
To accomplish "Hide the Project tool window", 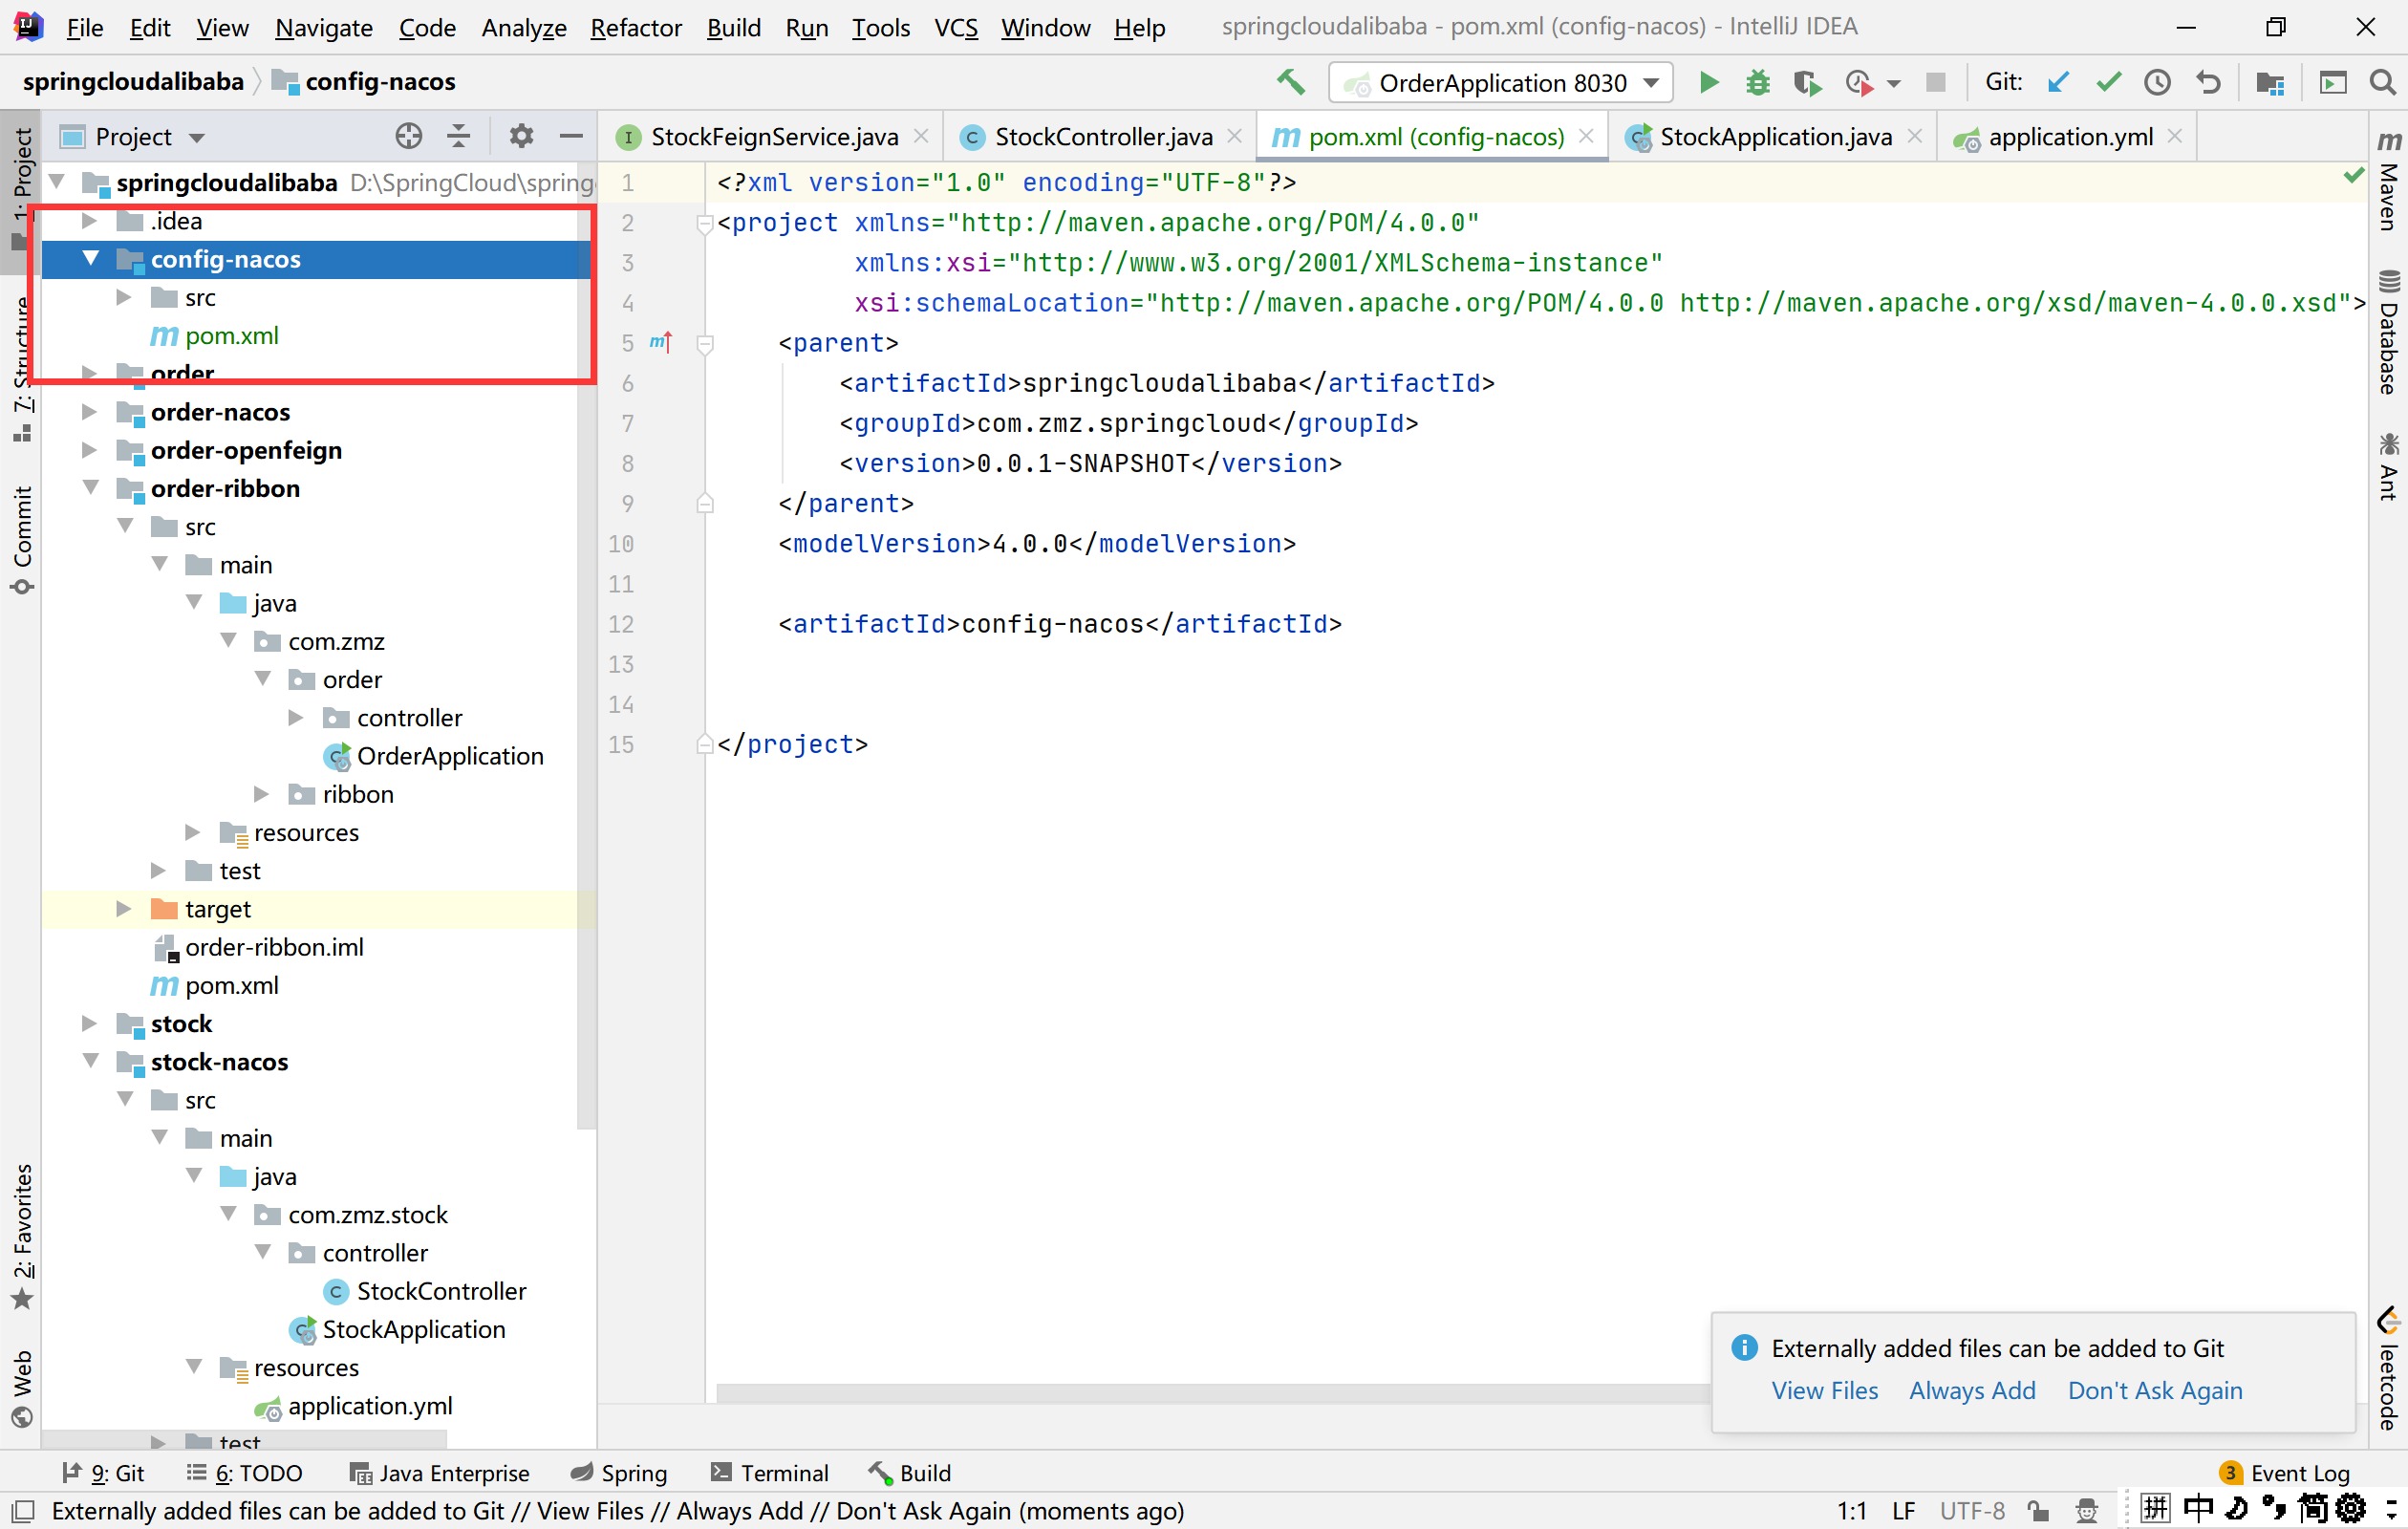I will tap(571, 136).
